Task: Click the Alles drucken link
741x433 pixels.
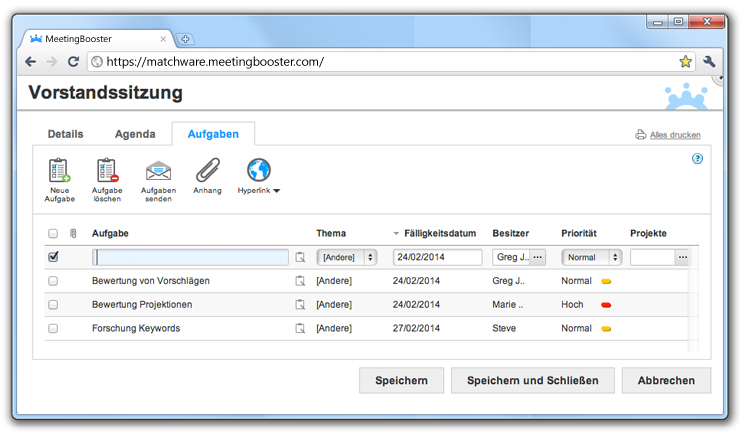Action: pos(675,135)
